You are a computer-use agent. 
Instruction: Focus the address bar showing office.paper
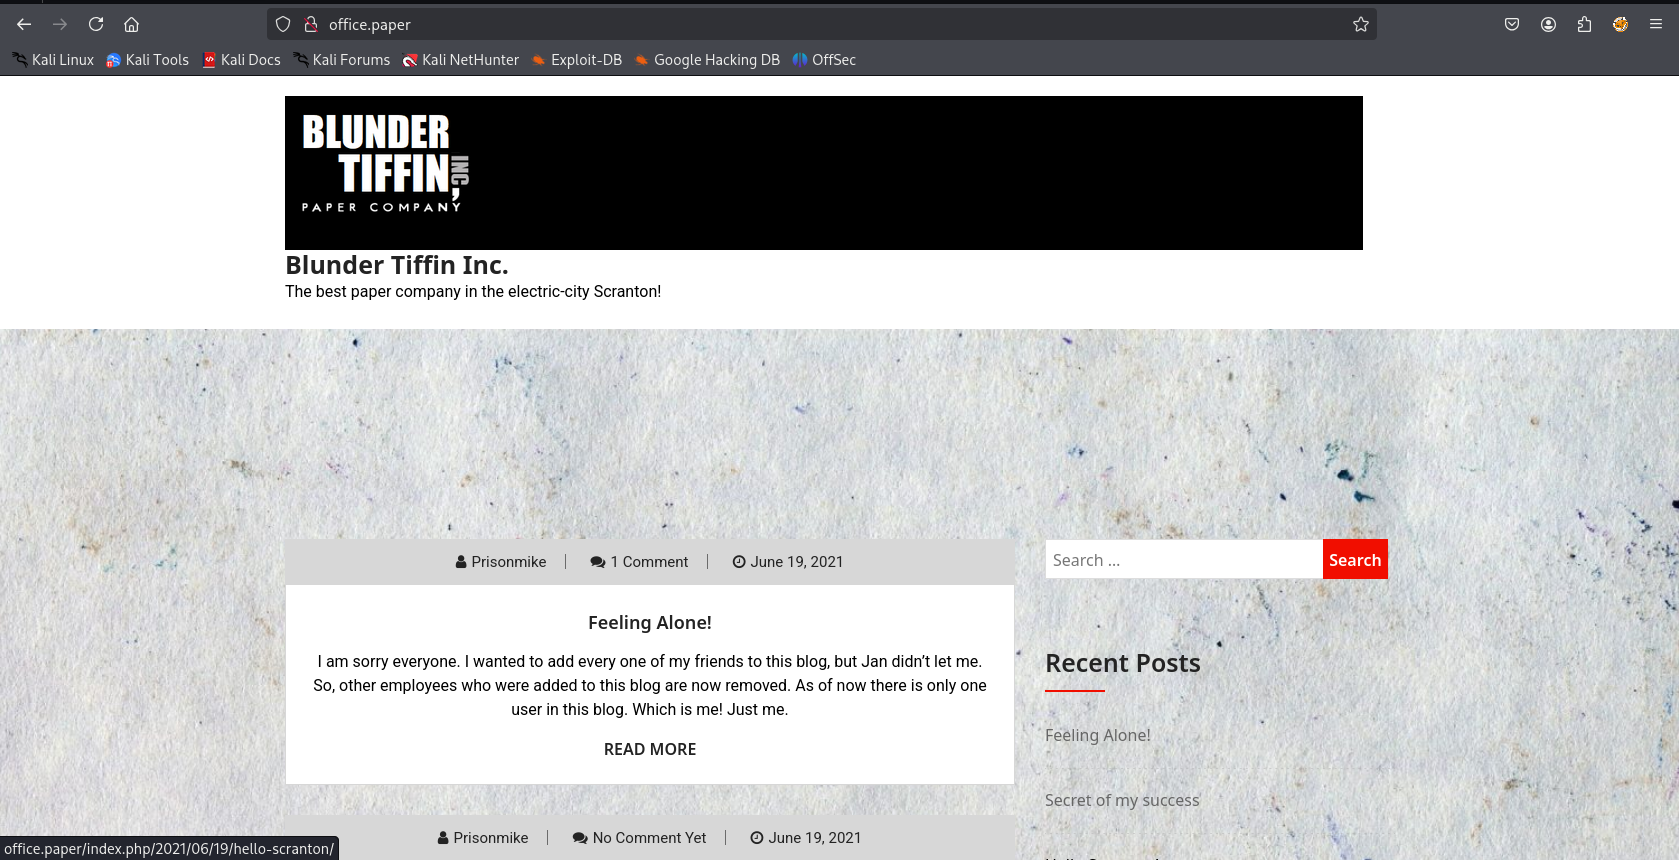click(x=800, y=24)
